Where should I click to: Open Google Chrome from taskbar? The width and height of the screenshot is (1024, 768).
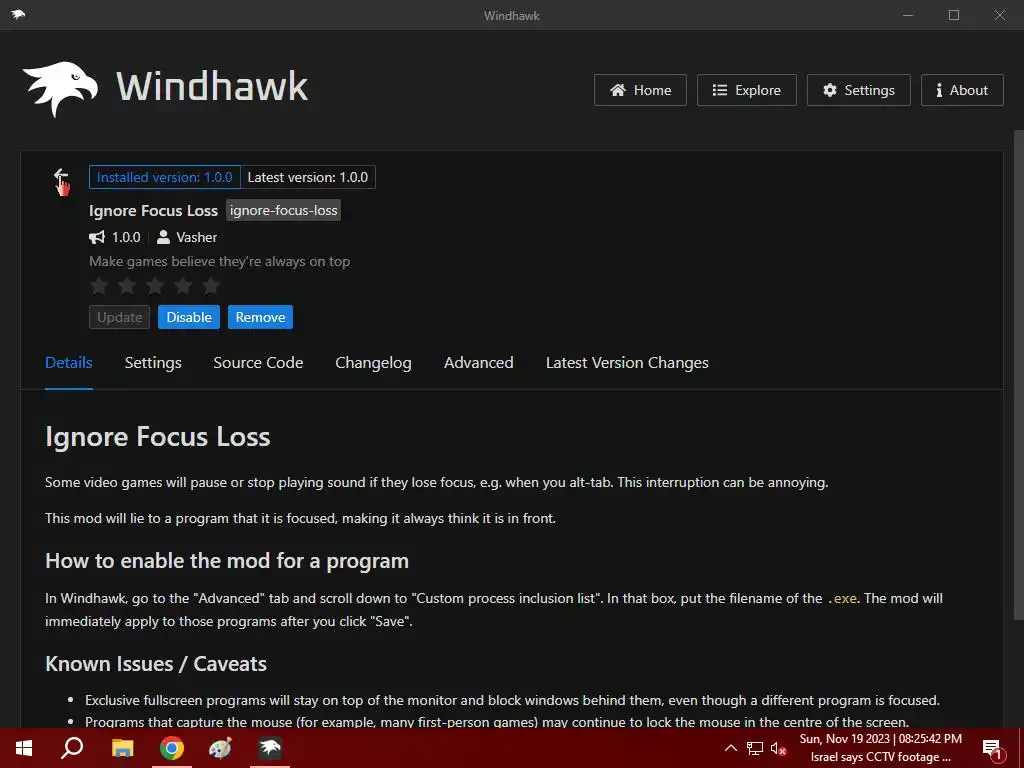pyautogui.click(x=172, y=748)
